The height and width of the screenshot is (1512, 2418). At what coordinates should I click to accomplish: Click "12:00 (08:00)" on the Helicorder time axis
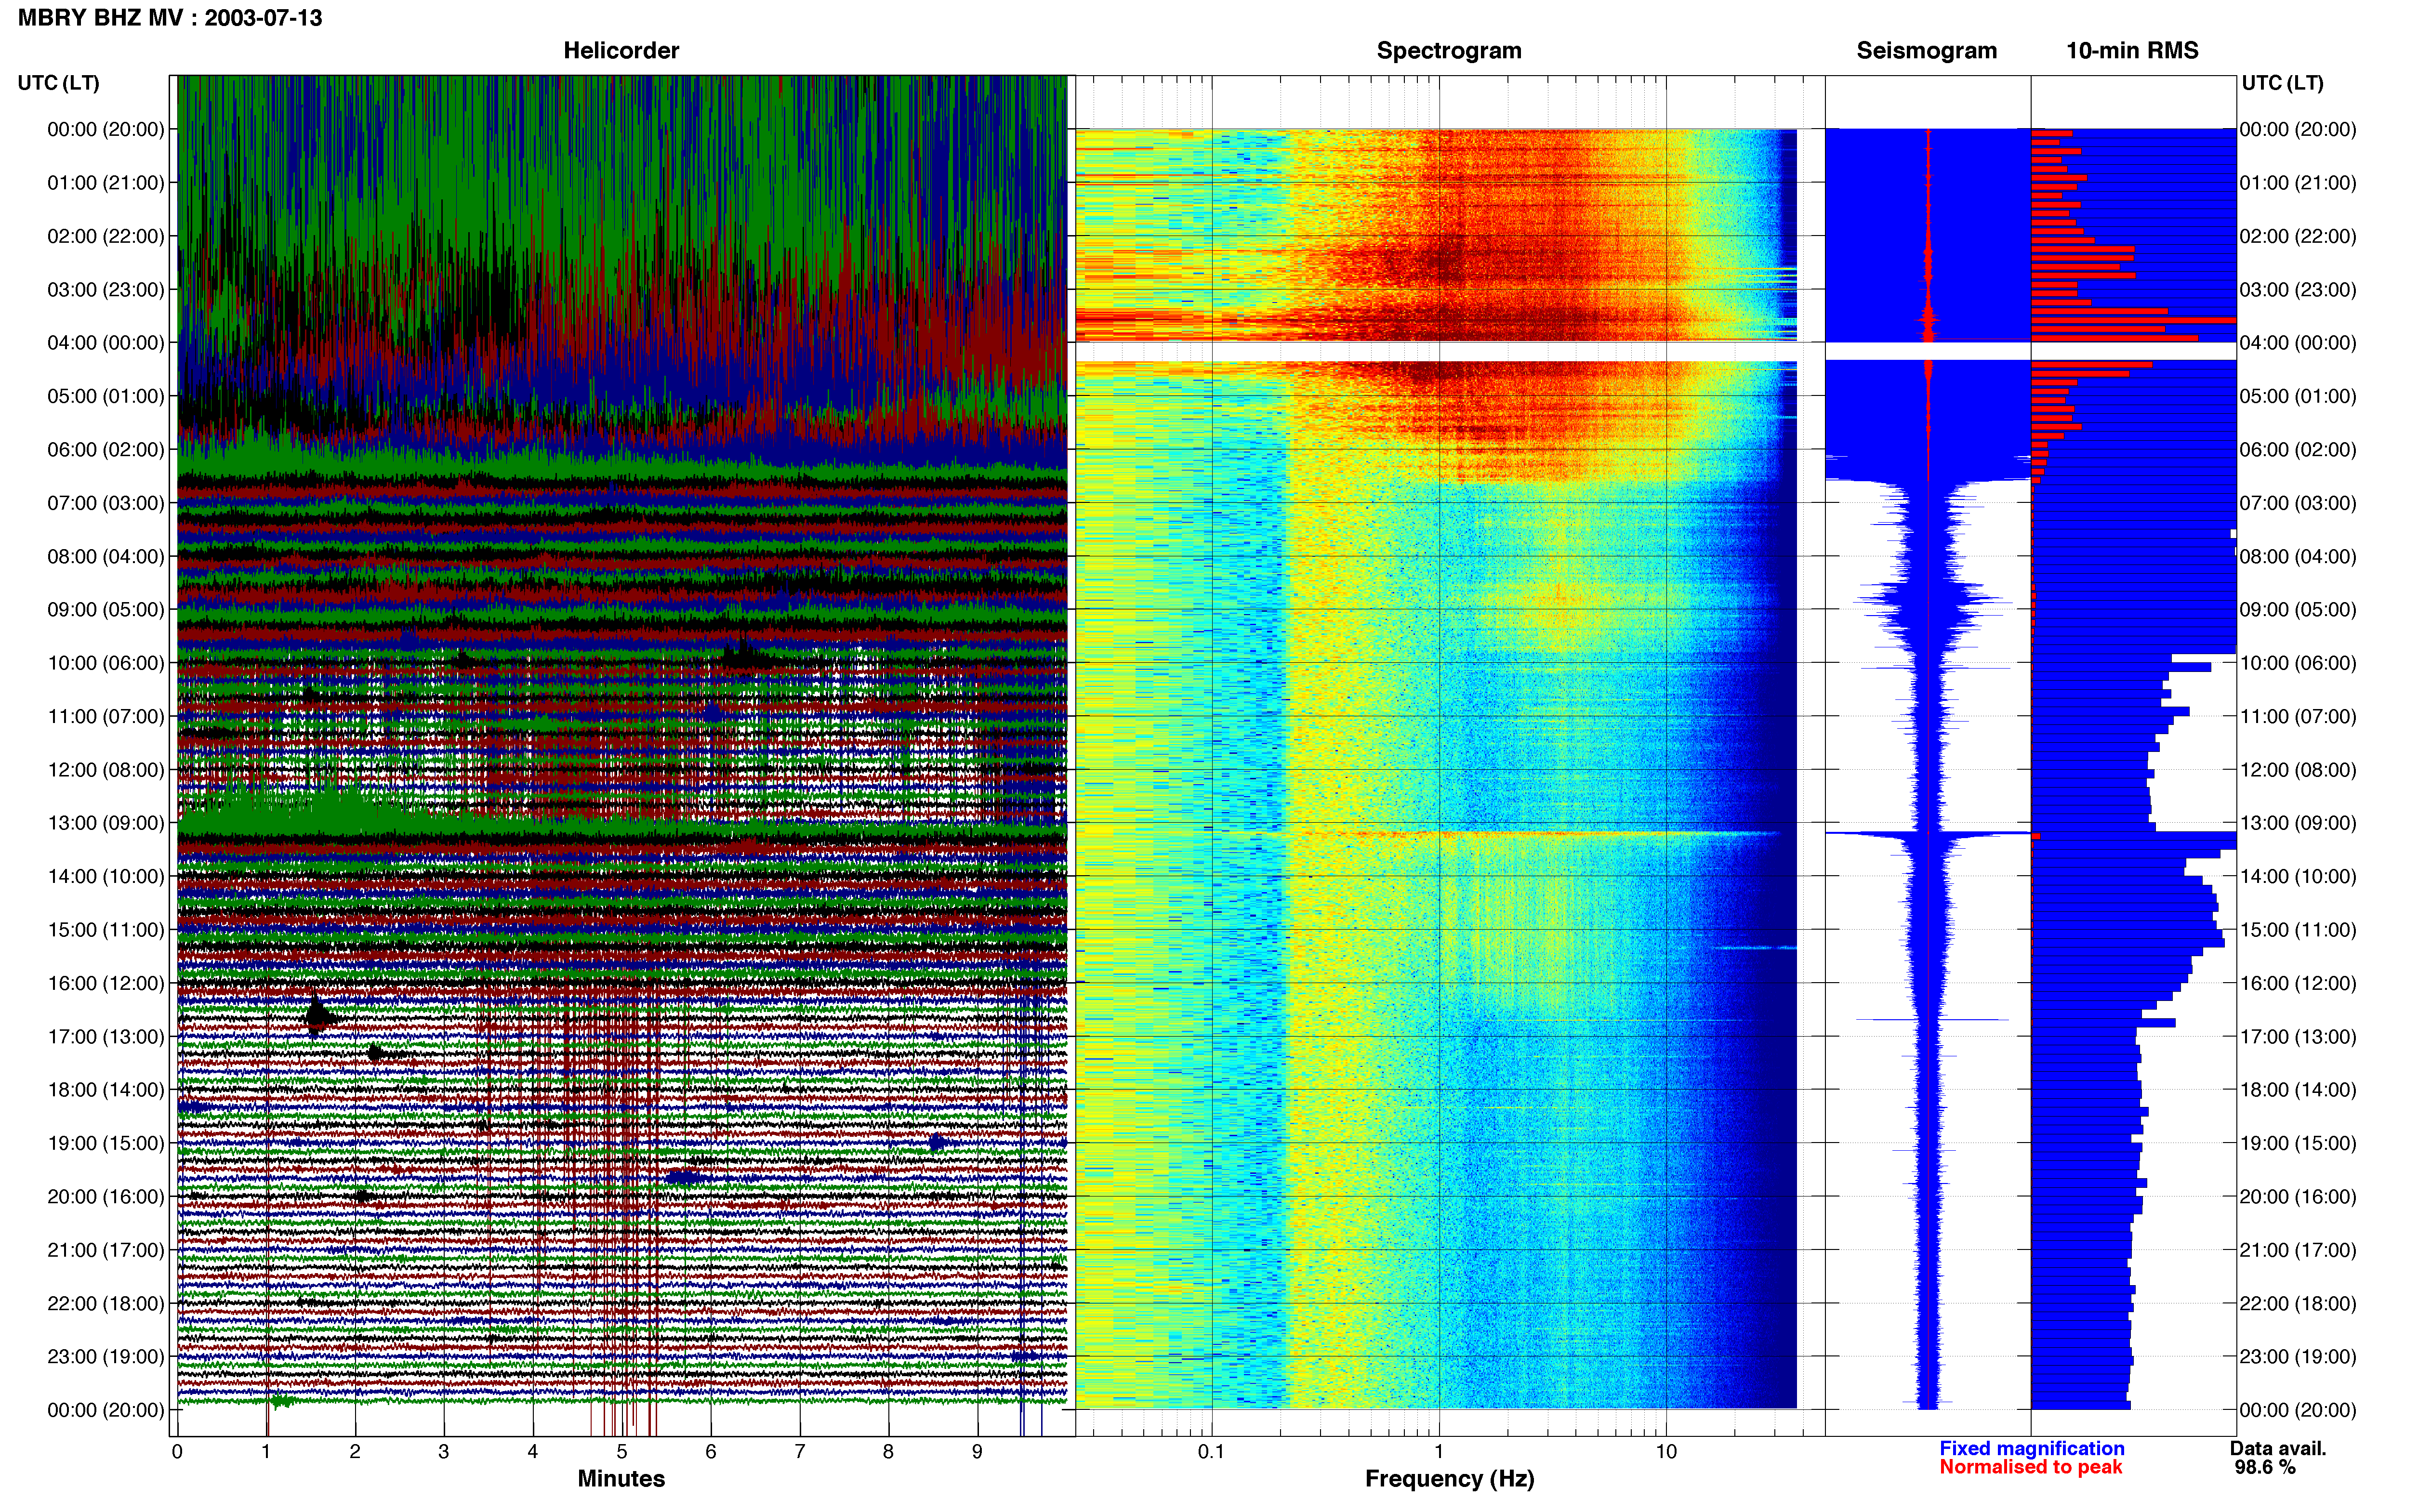point(106,770)
